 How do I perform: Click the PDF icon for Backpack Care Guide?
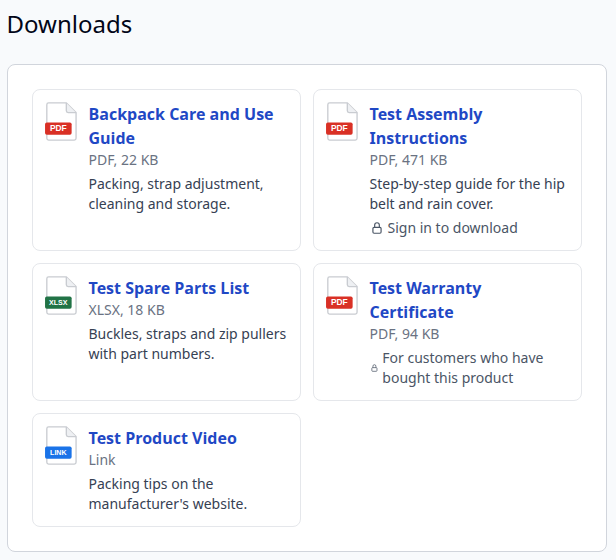pos(60,121)
